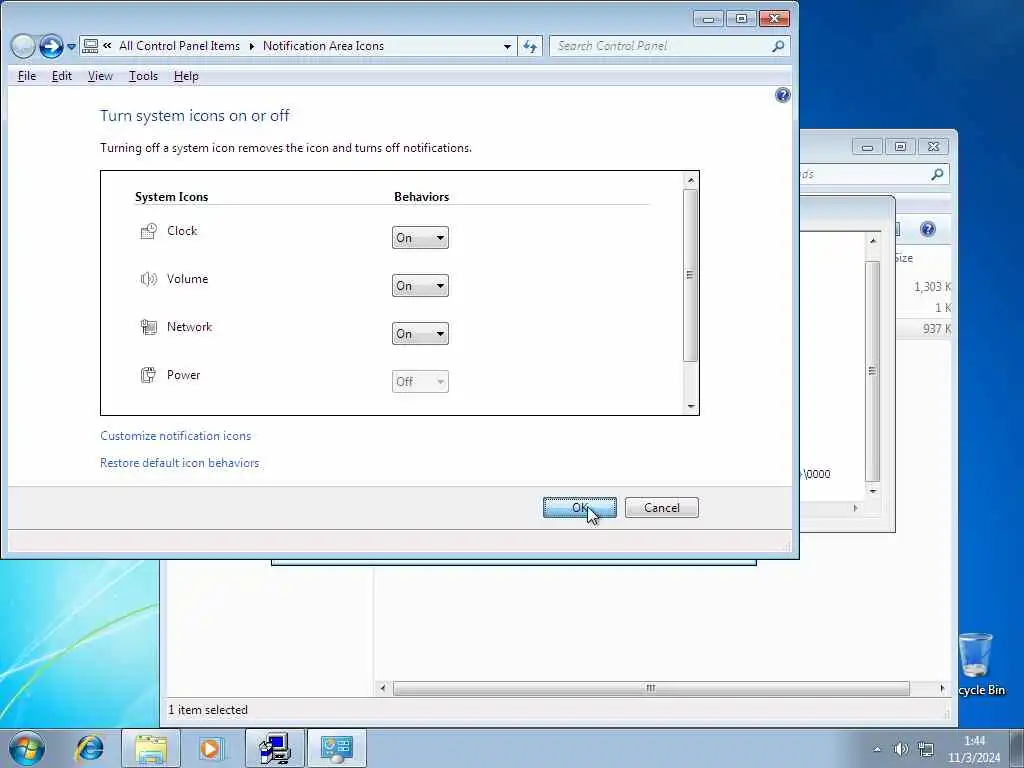Switch to the Control Panel taskbar item
The image size is (1024, 768).
pyautogui.click(x=337, y=748)
